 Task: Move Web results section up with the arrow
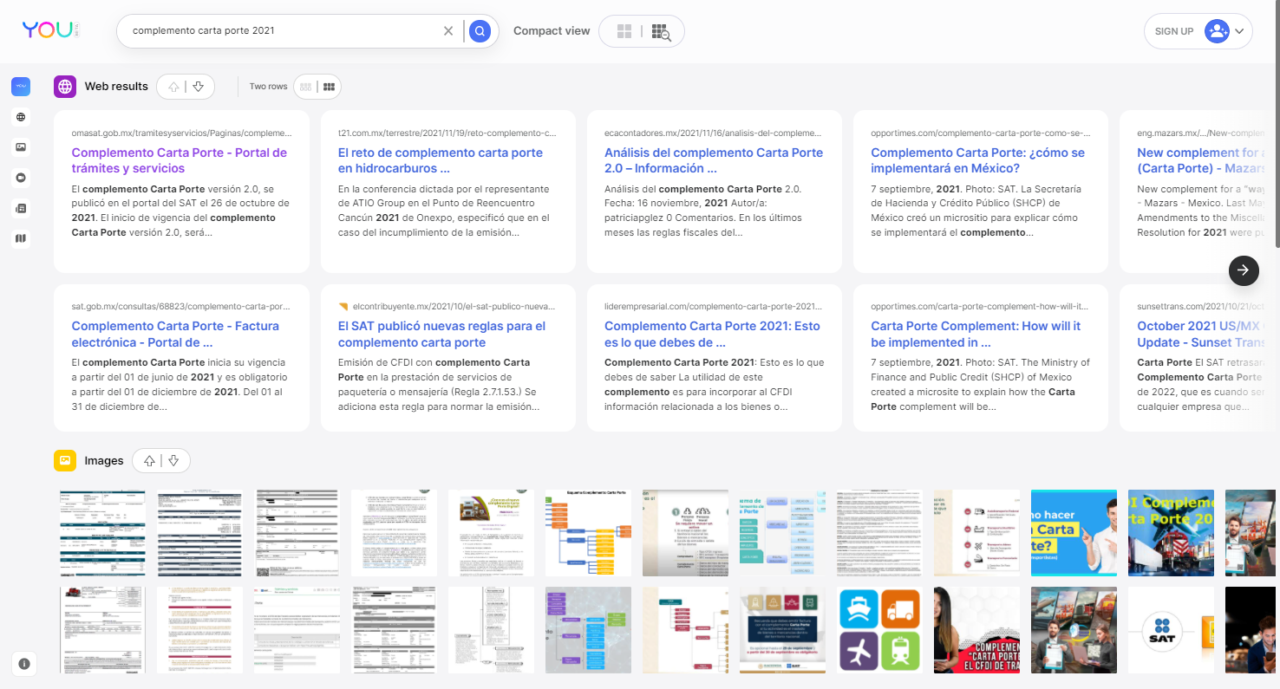click(174, 87)
